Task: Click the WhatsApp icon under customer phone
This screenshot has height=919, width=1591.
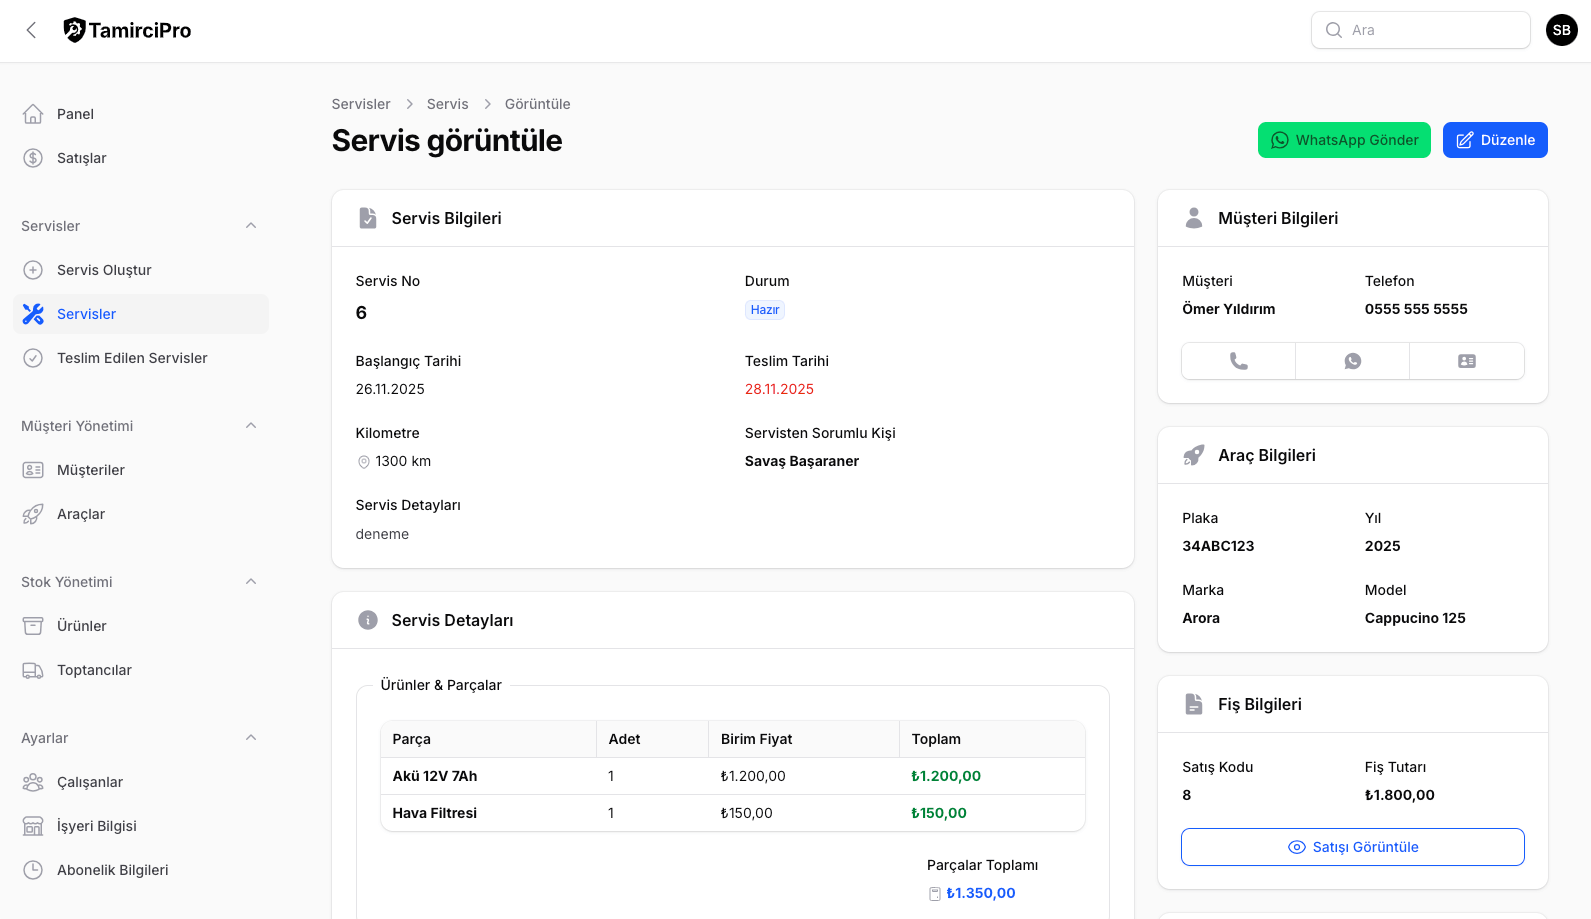Action: pos(1352,361)
